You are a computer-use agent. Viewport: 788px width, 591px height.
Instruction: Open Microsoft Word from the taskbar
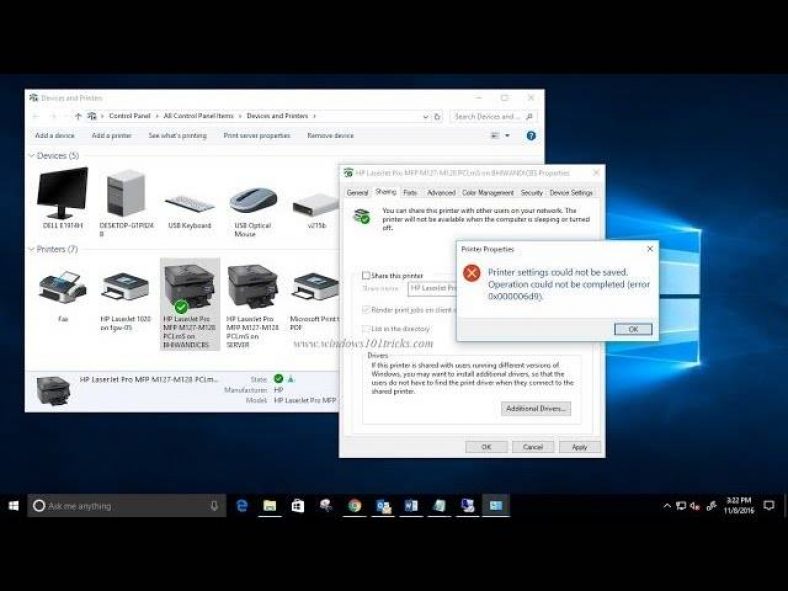(411, 506)
